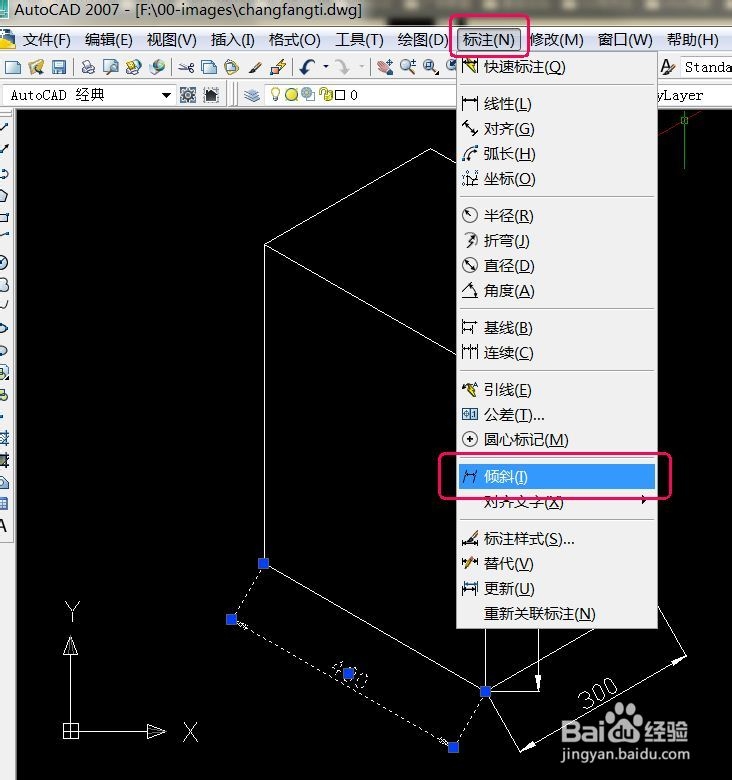This screenshot has height=780, width=732.
Task: Choose 线性(L) linear dimension
Action: tap(556, 104)
